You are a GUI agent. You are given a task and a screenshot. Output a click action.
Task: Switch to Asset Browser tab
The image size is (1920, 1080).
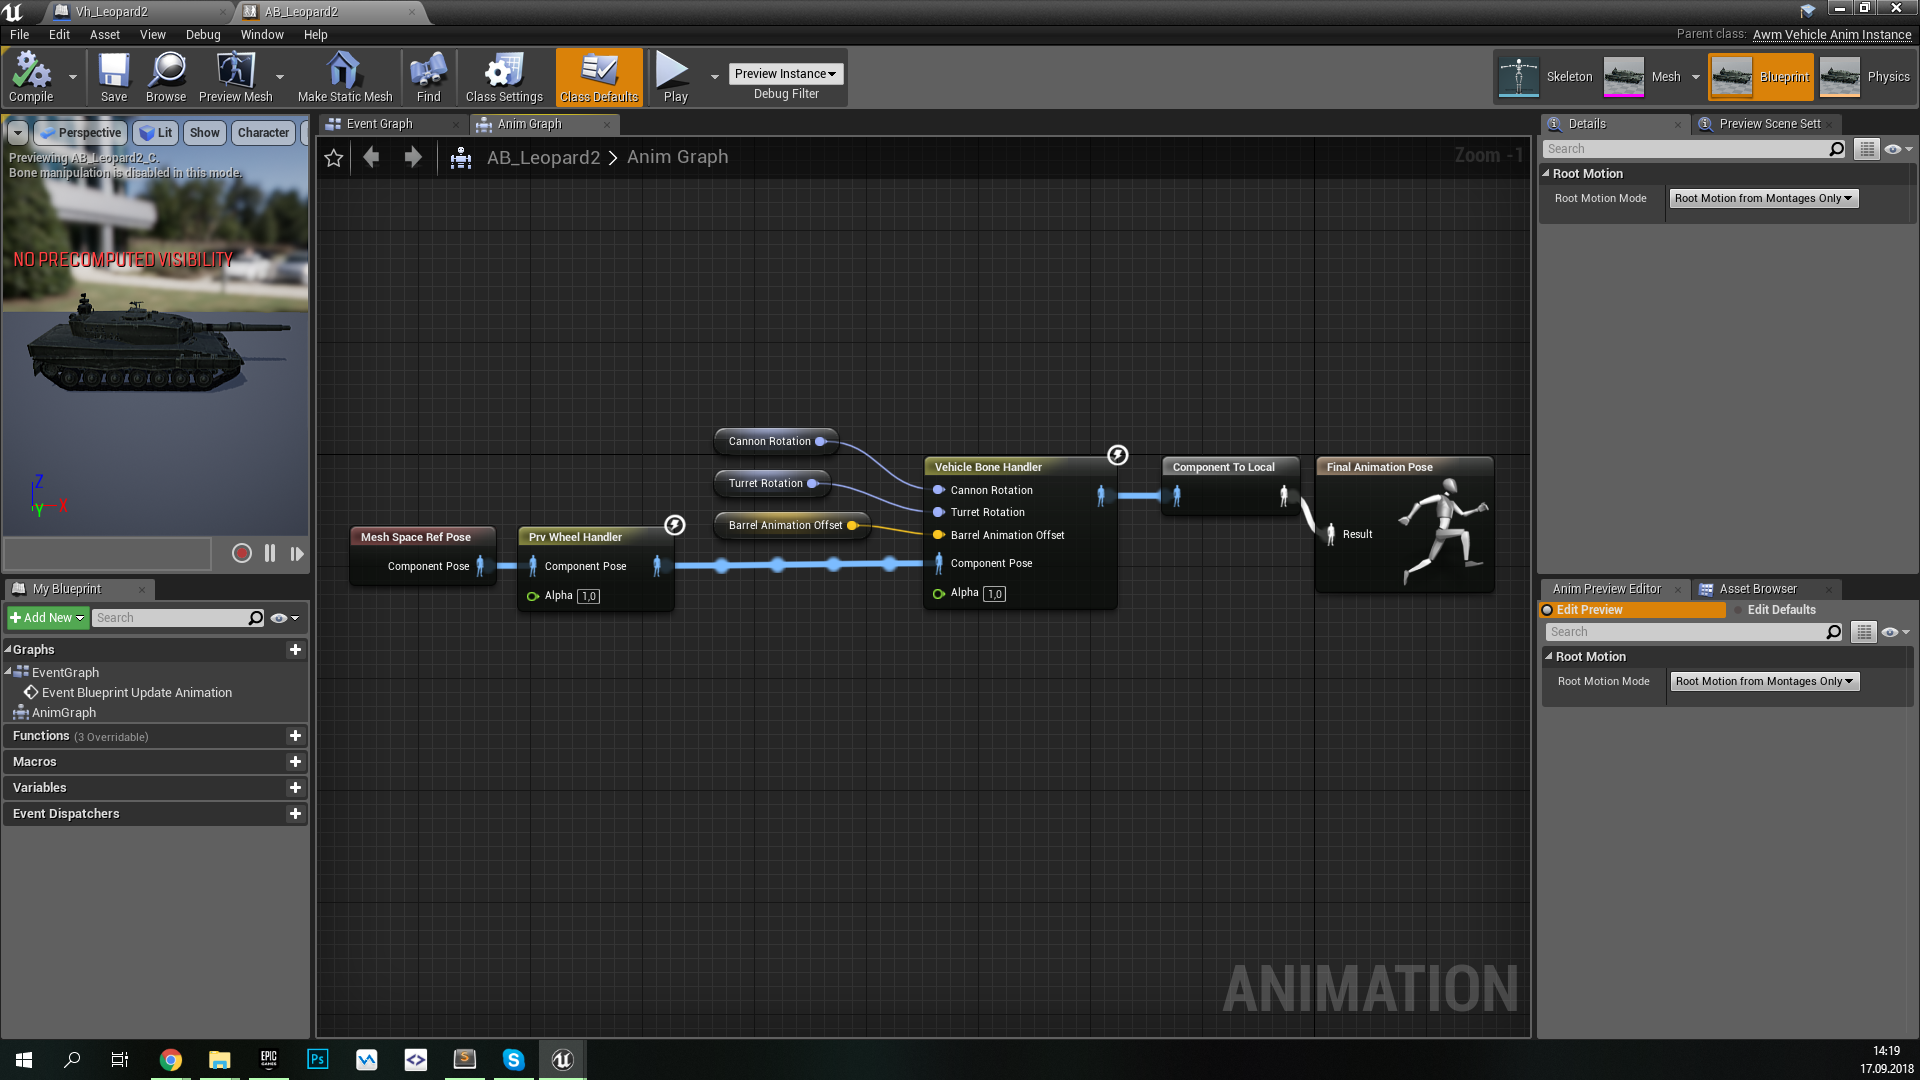click(1758, 589)
